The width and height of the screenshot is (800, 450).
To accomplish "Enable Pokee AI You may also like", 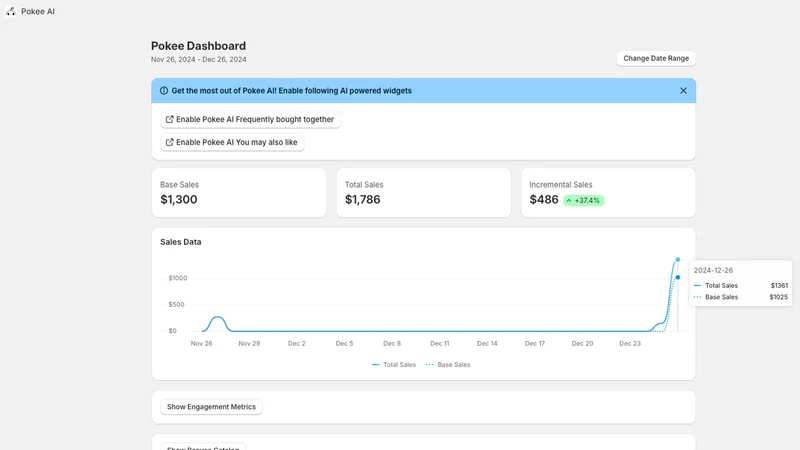I will 232,142.
